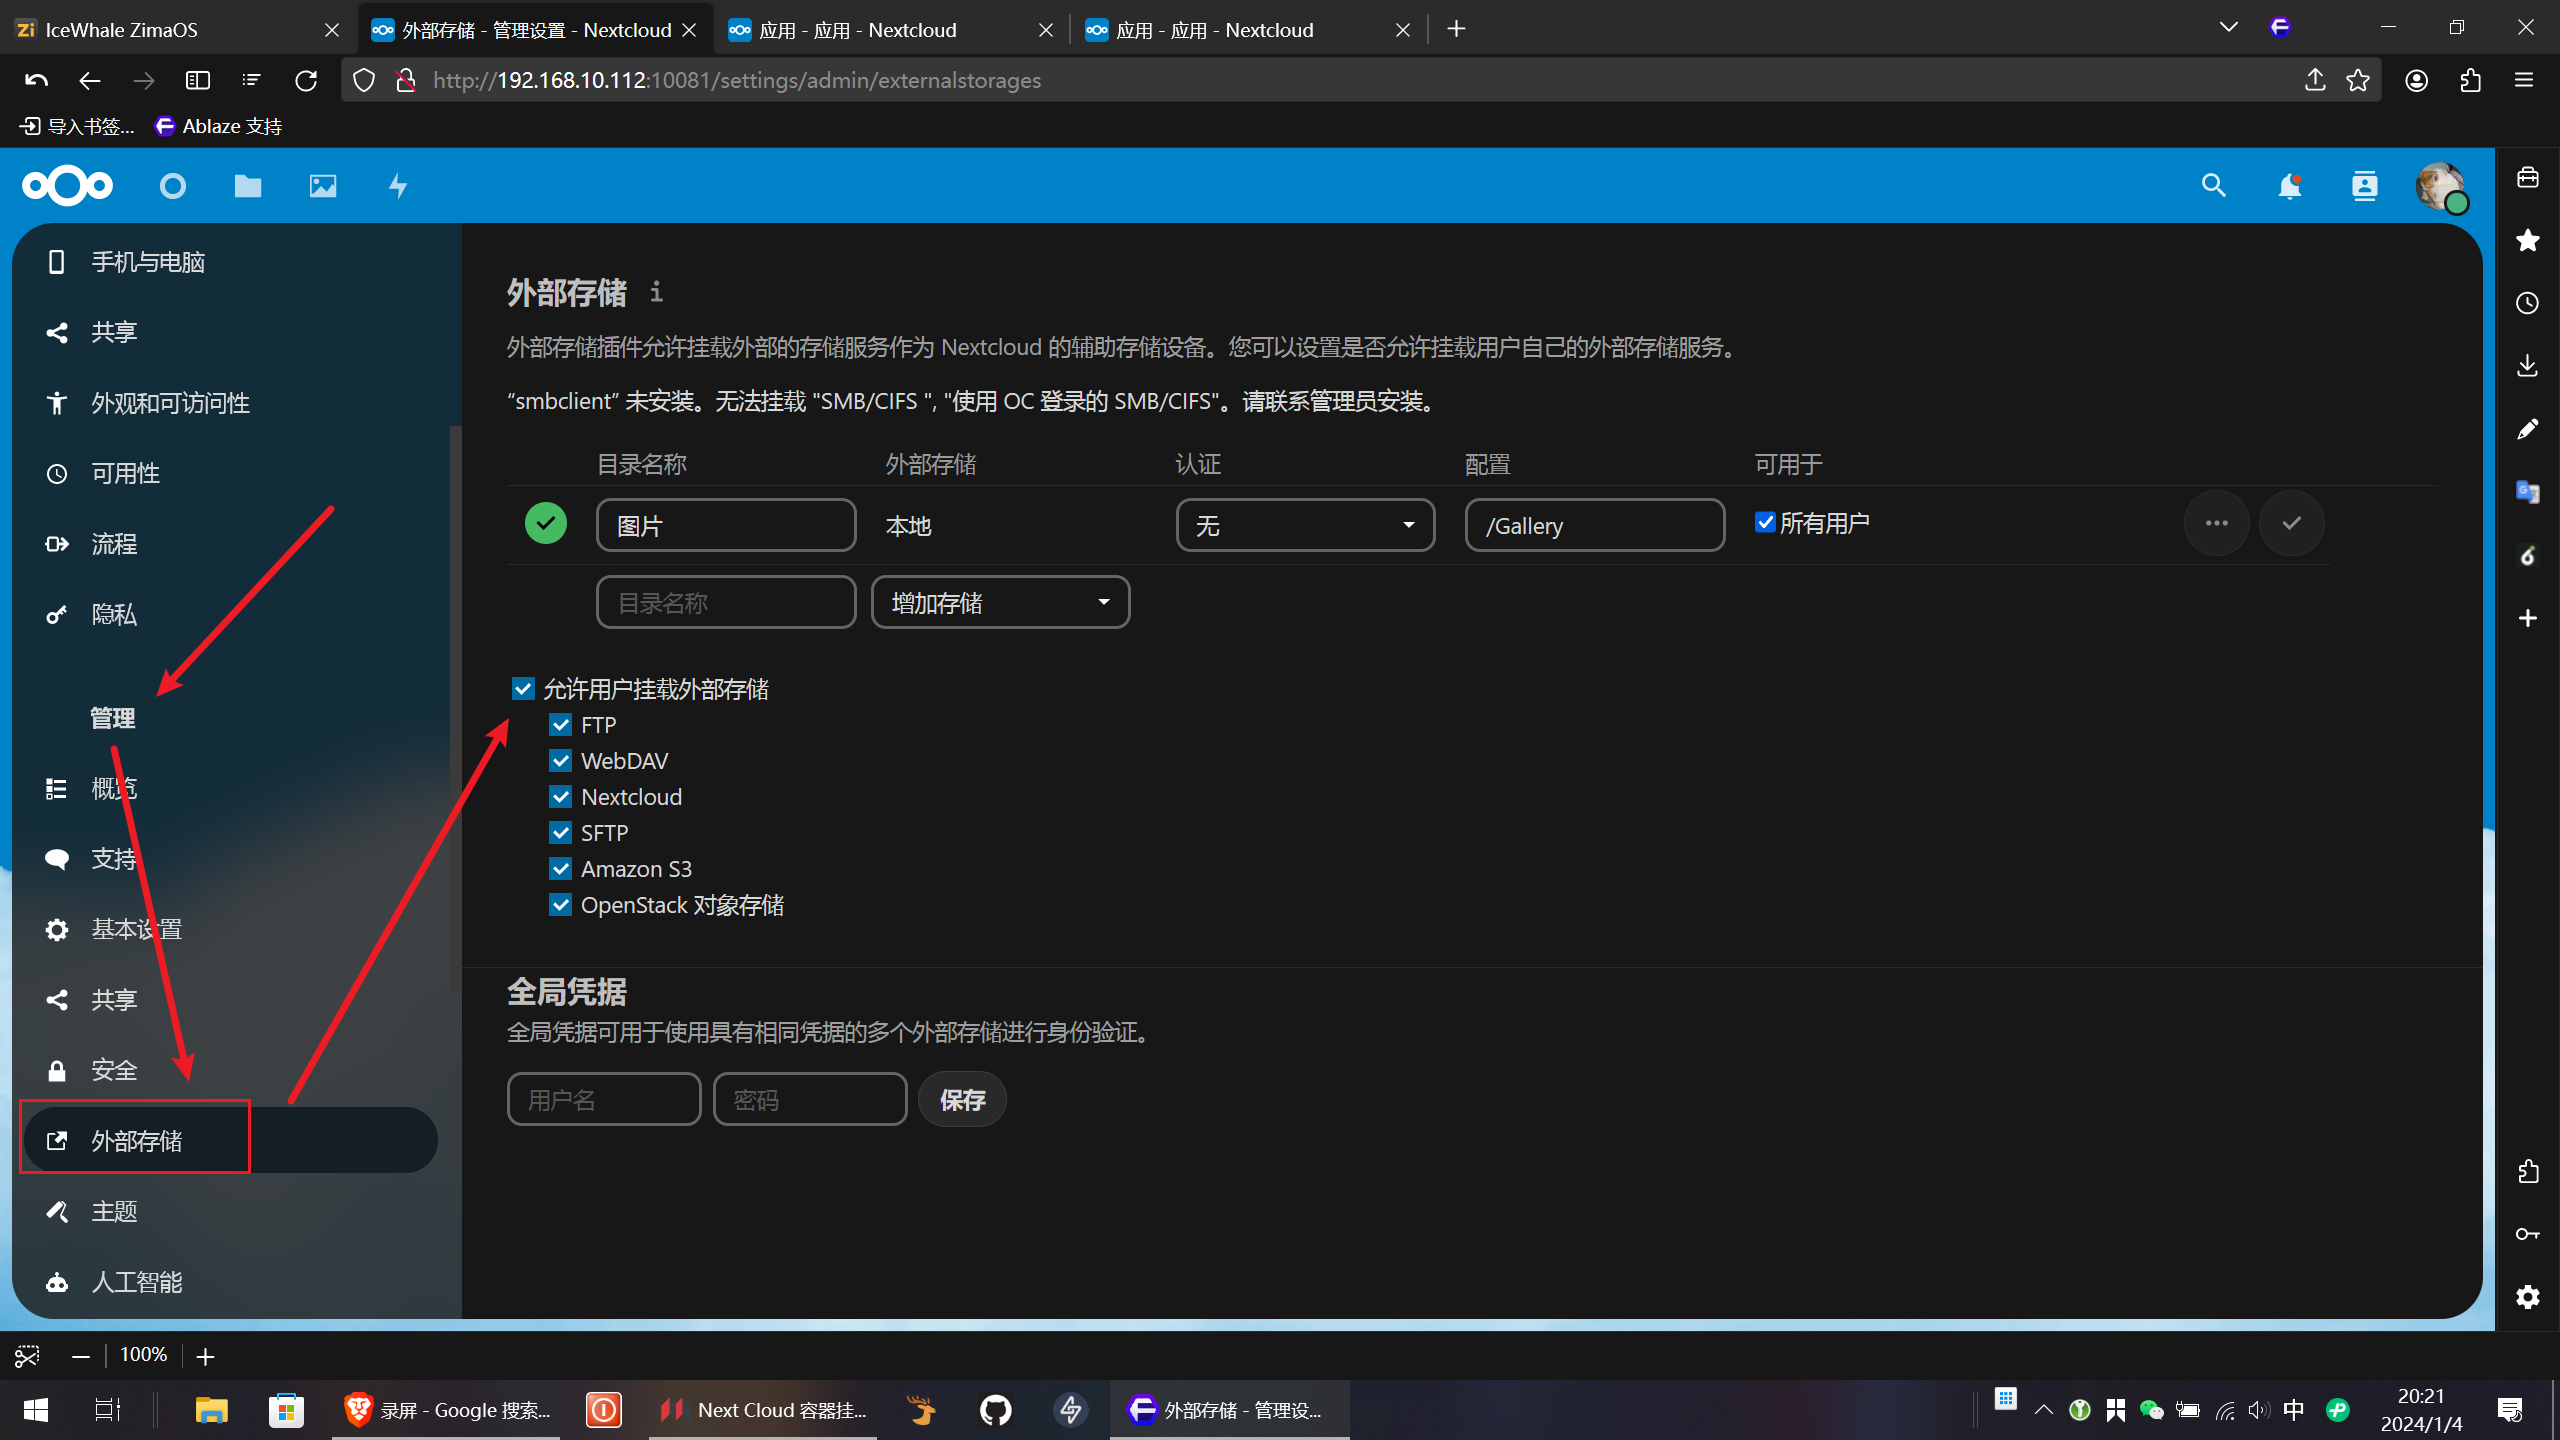Open 人工智能 admin section
This screenshot has width=2560, height=1440.
[x=230, y=1282]
